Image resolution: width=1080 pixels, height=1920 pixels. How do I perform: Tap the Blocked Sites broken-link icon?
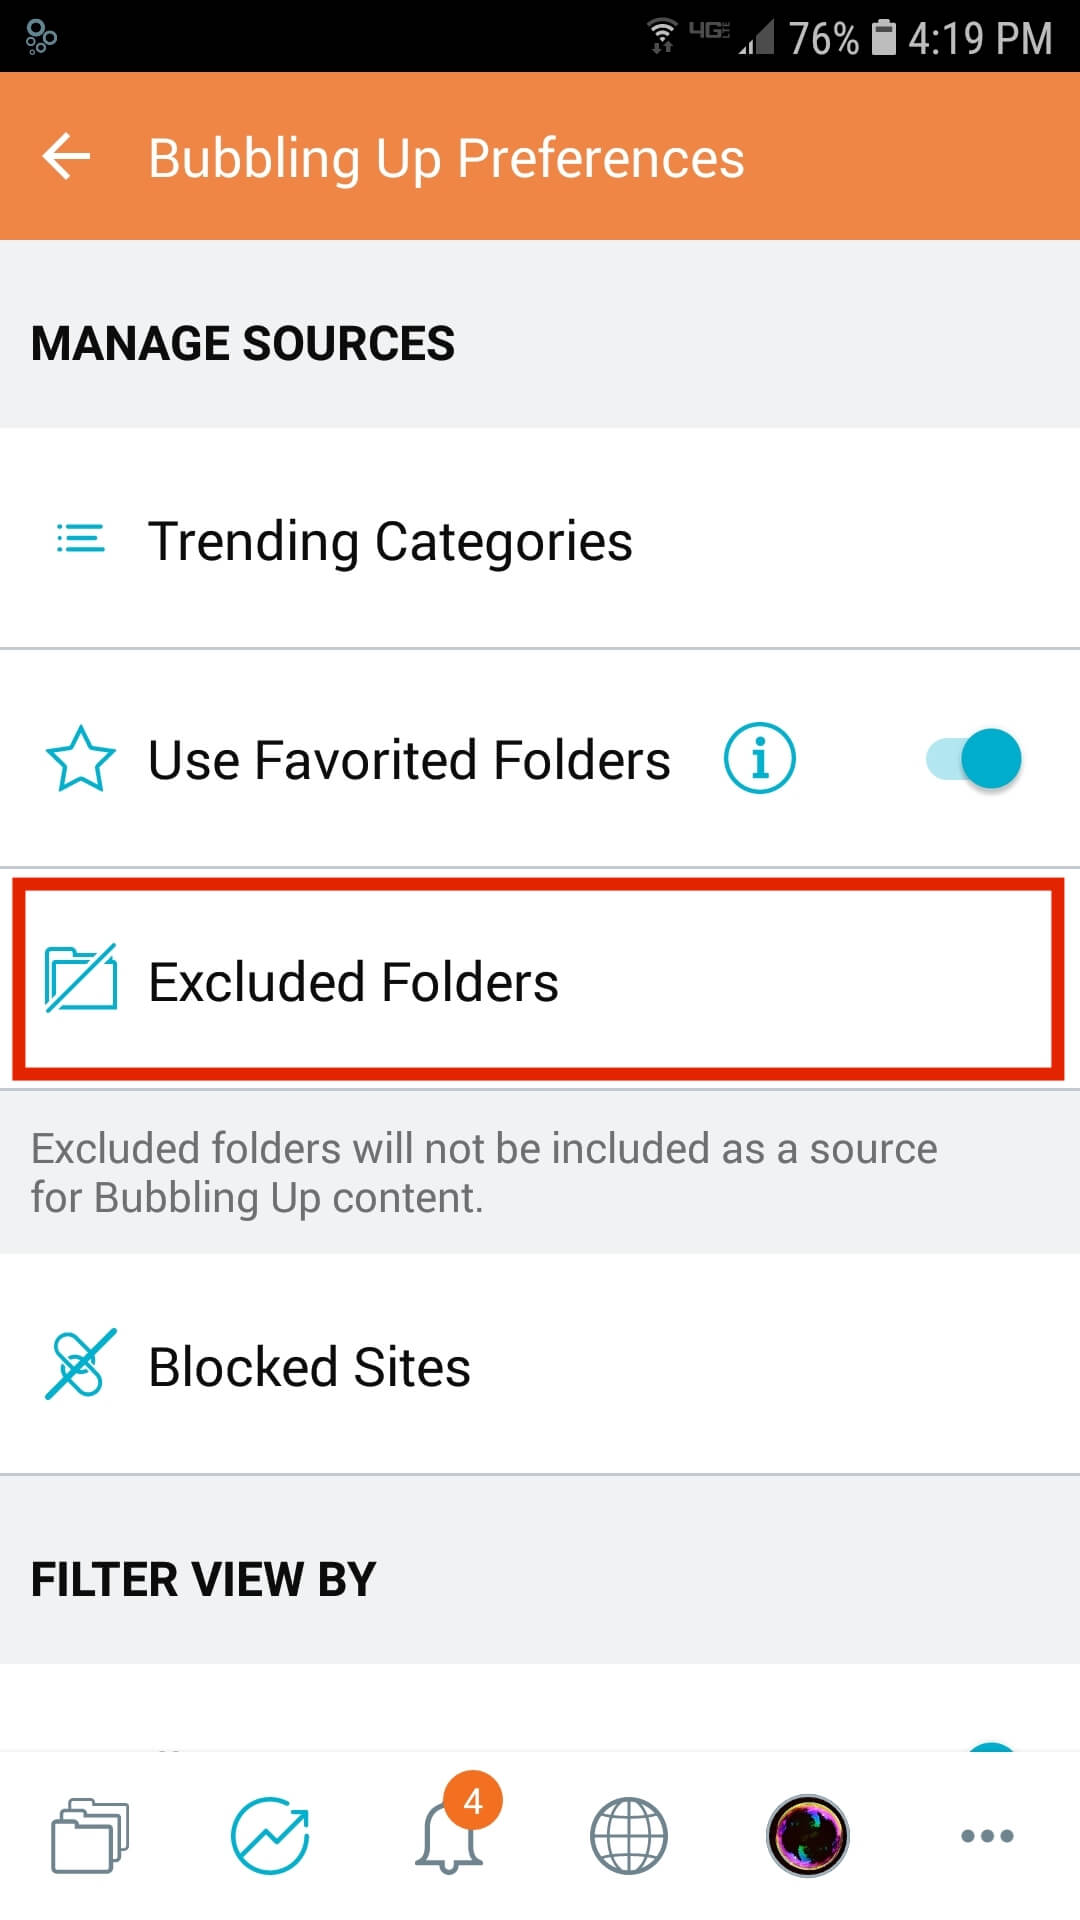[x=81, y=1364]
